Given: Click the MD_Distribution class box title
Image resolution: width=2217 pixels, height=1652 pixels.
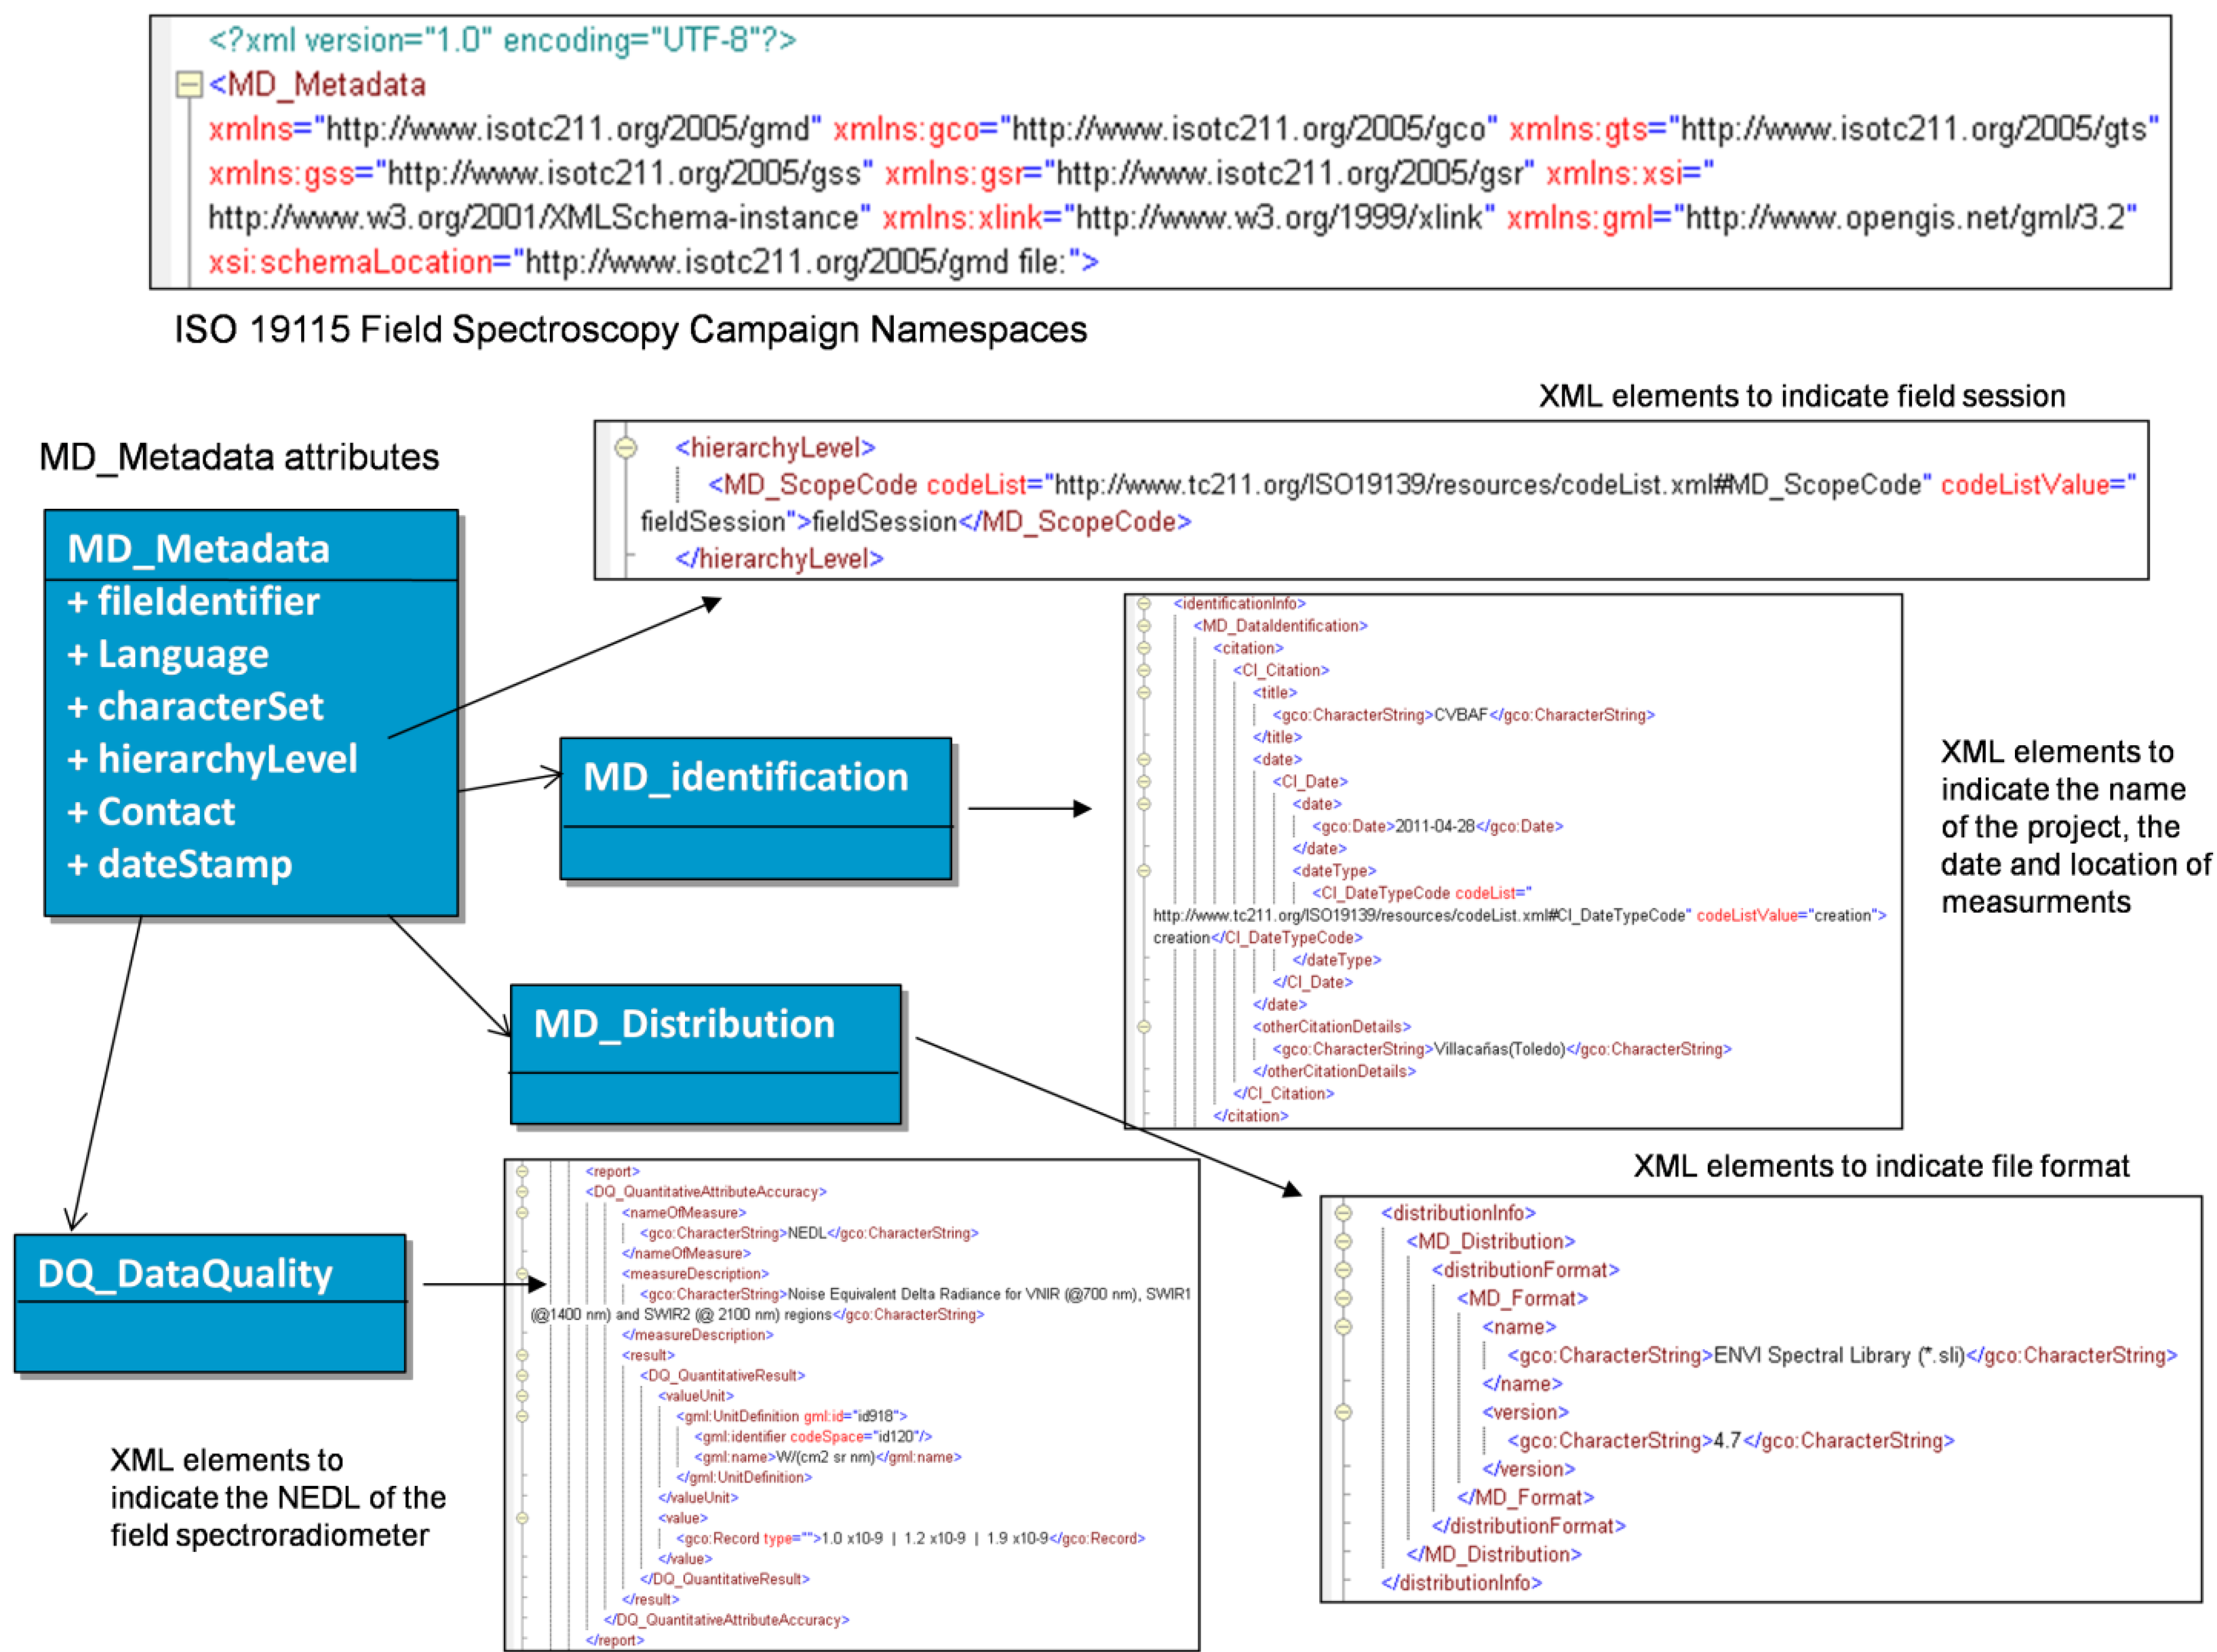Looking at the screenshot, I should point(684,1024).
